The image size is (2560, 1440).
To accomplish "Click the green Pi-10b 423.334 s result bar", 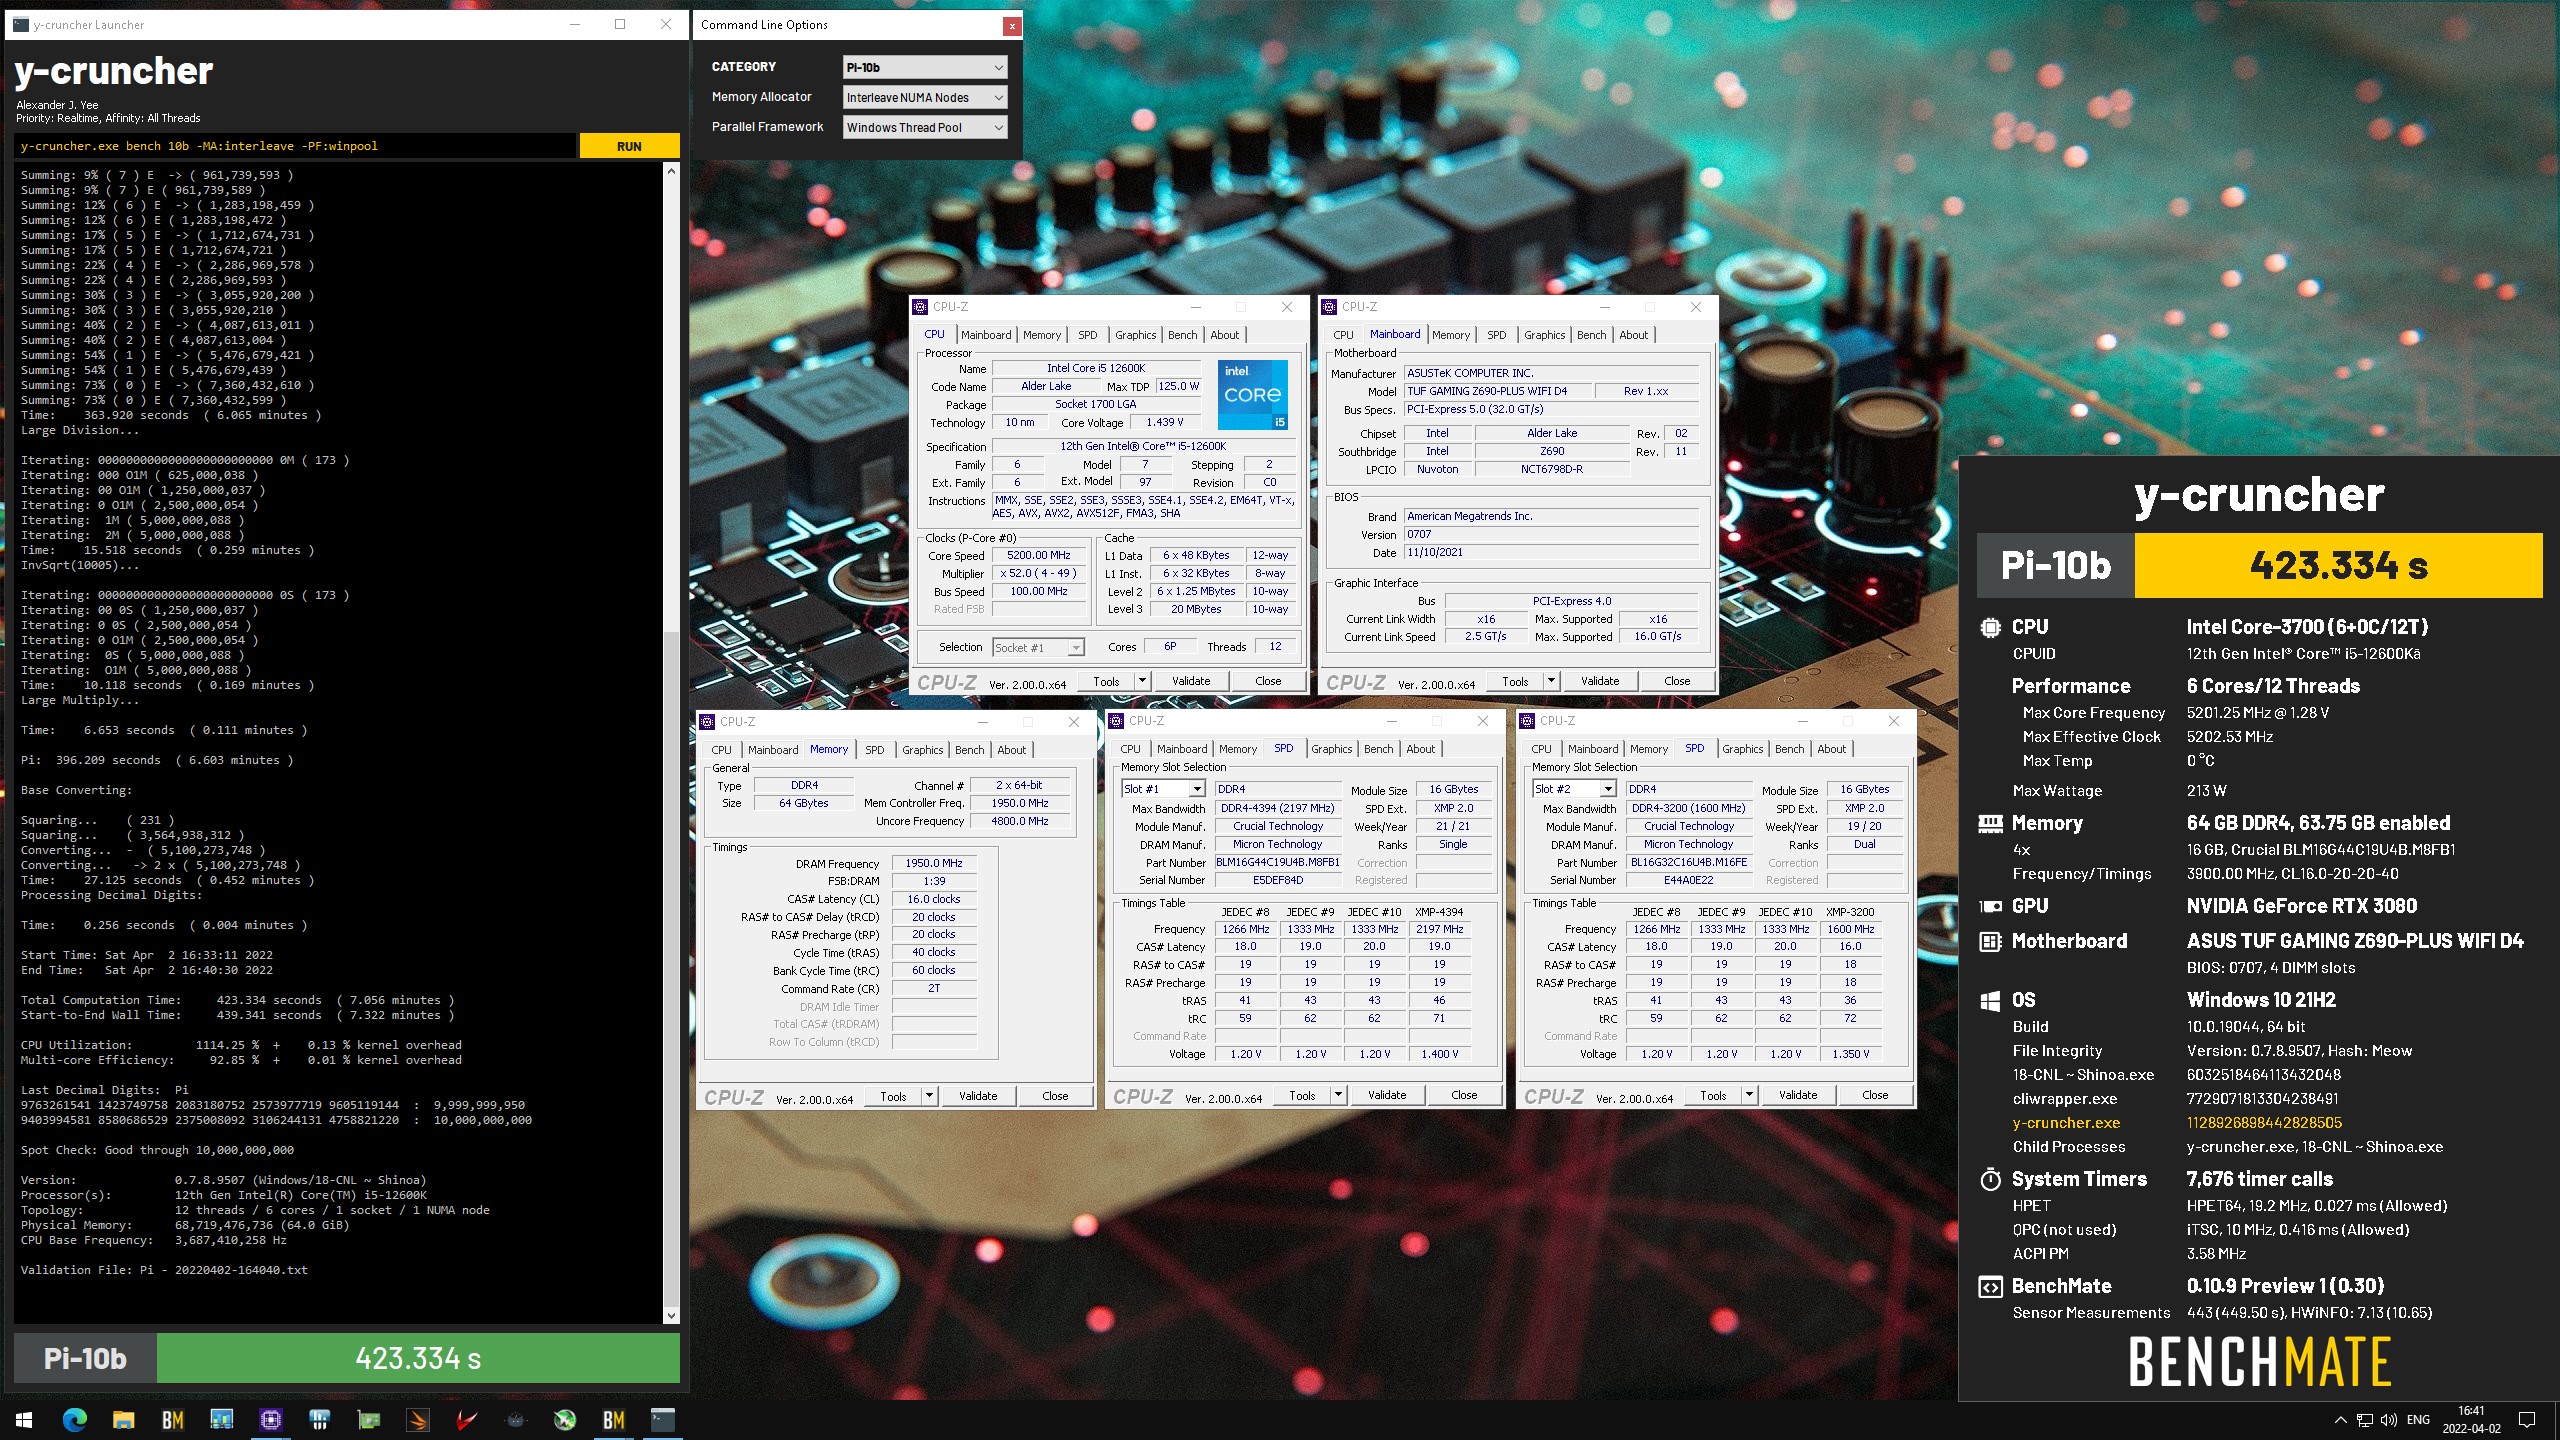I will (x=418, y=1358).
